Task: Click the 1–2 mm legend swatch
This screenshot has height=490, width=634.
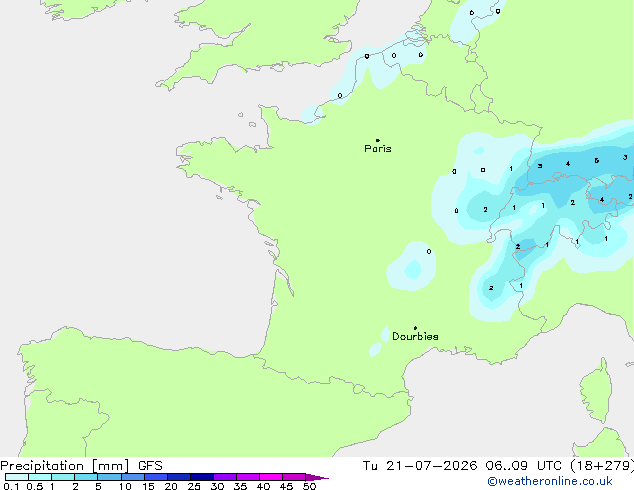Action: coord(63,477)
